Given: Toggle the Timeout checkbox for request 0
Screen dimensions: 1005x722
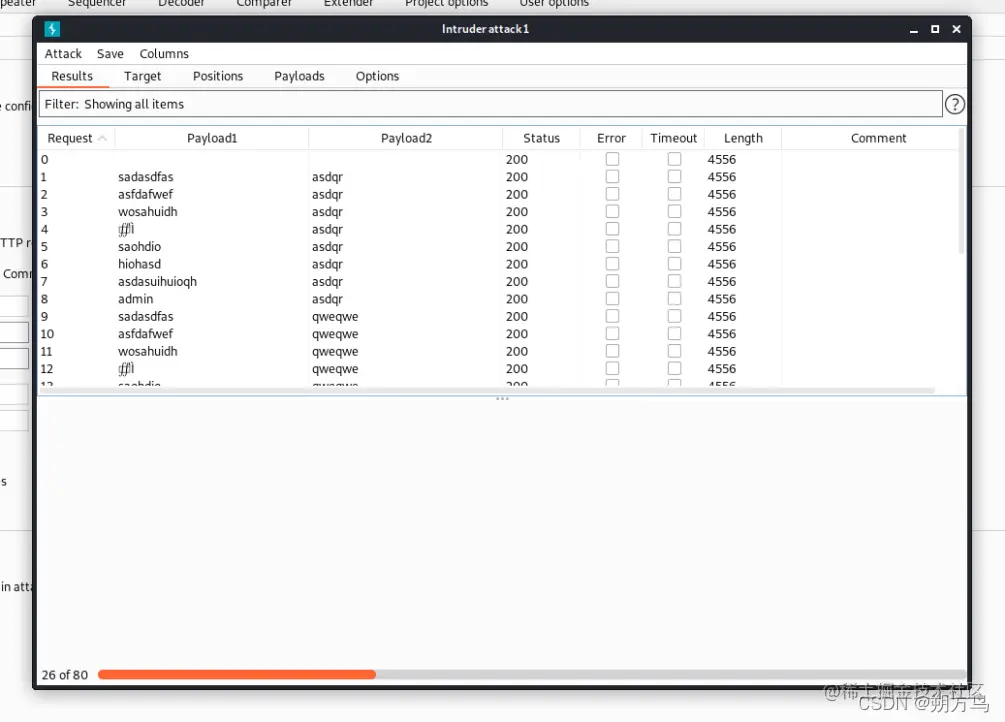Looking at the screenshot, I should pos(674,159).
